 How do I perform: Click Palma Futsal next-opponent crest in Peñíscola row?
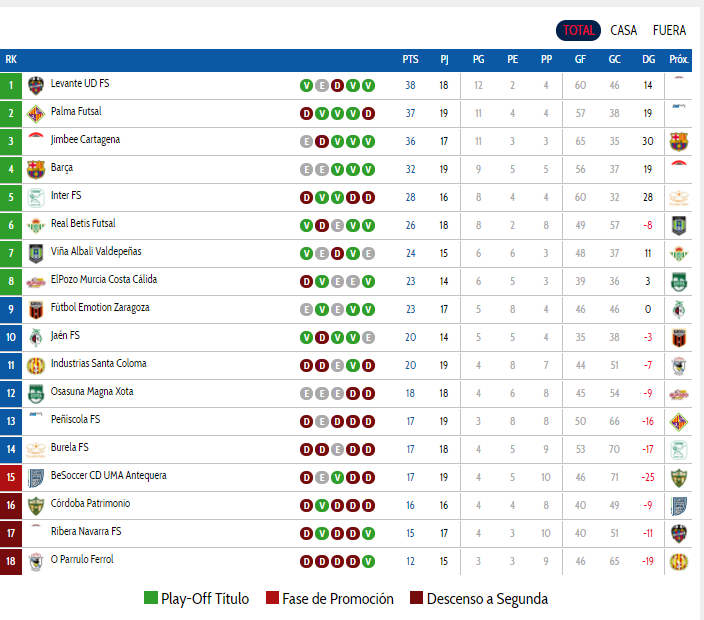click(x=678, y=422)
